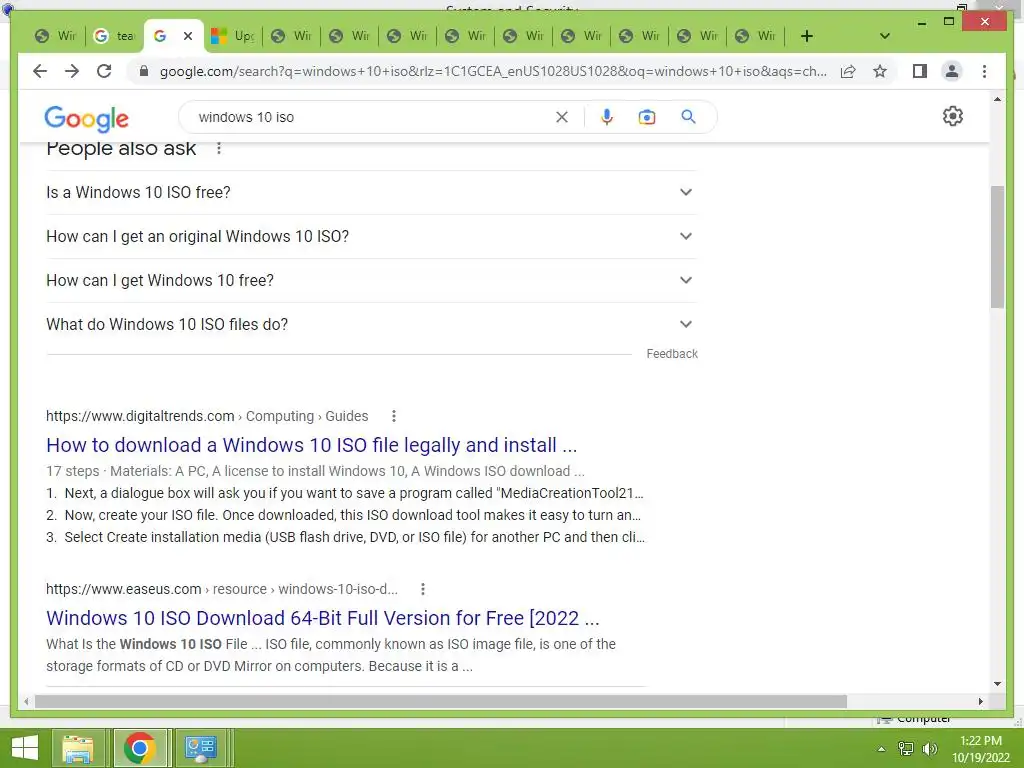Open EaseUS result options menu
This screenshot has width=1024, height=768.
(x=423, y=589)
